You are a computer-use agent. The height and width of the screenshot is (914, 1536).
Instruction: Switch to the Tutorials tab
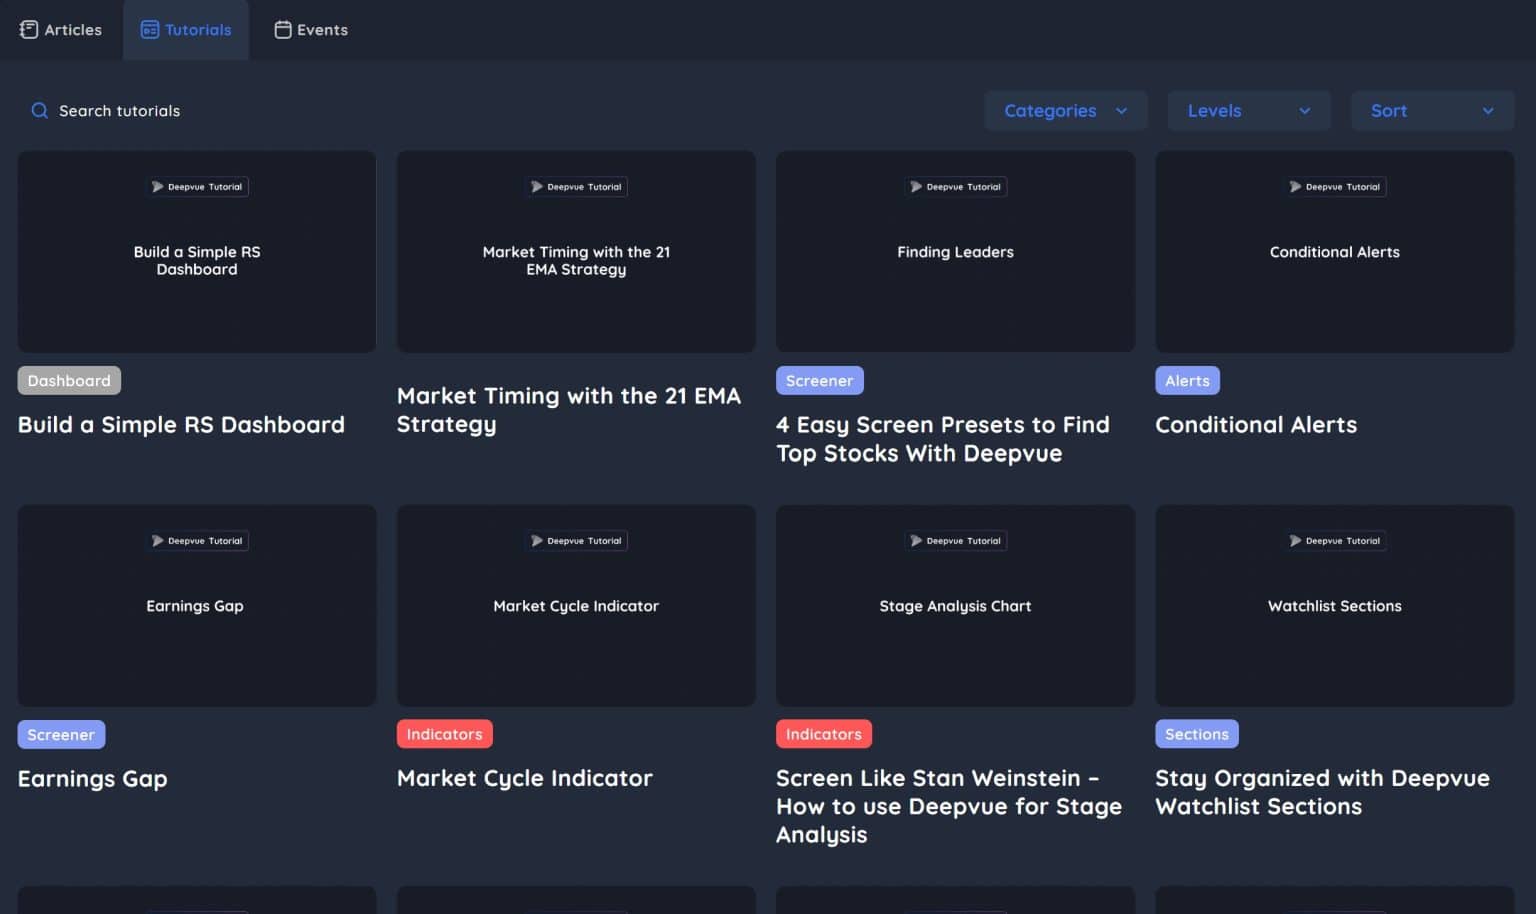click(x=186, y=30)
